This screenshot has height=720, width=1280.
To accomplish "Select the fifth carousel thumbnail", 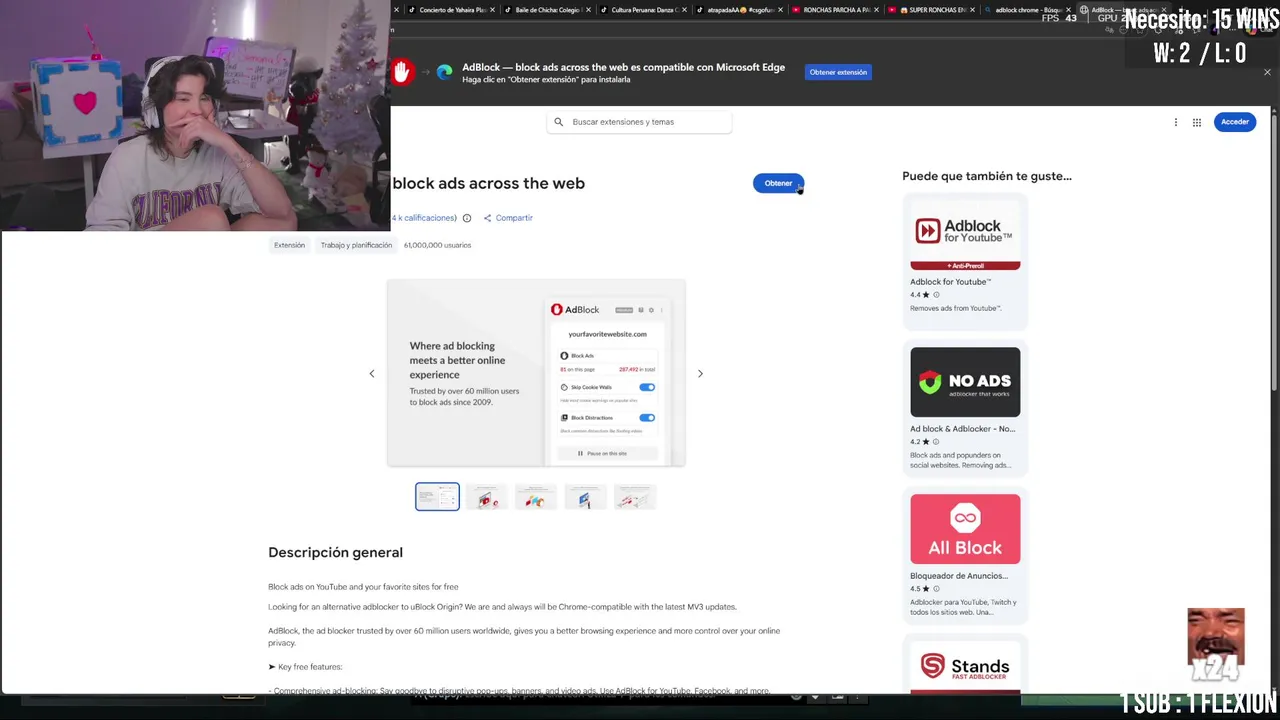I will (x=635, y=497).
